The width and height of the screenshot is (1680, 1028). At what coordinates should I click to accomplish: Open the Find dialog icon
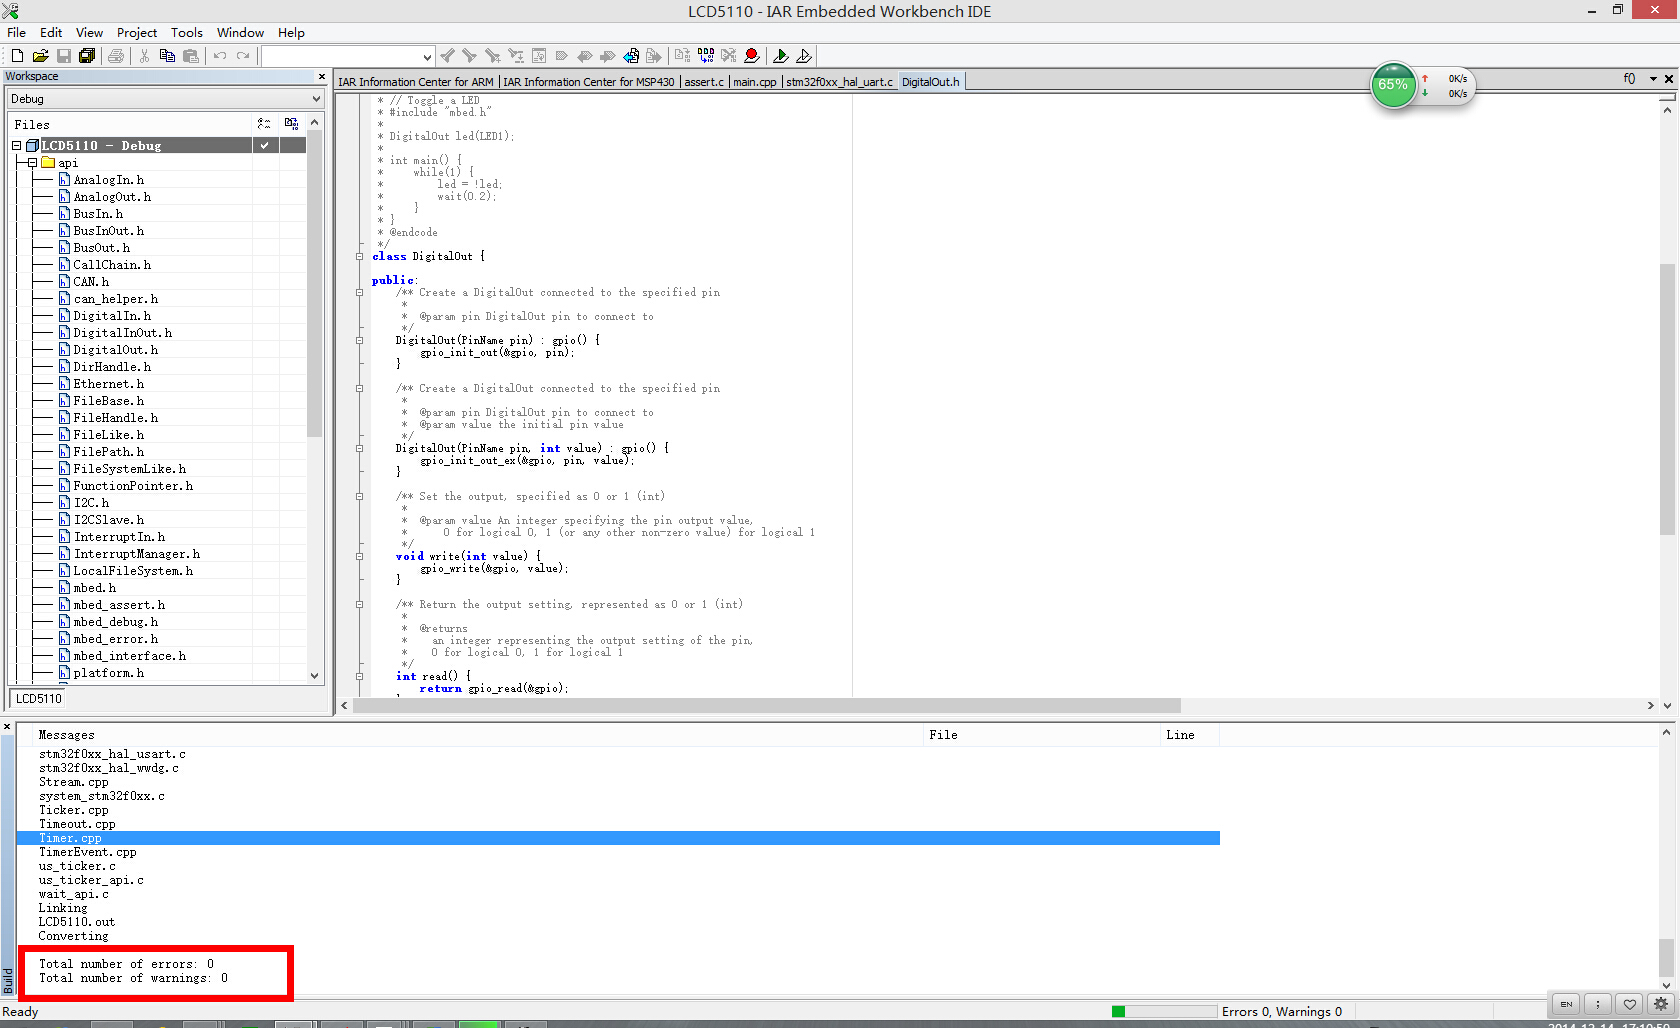(x=492, y=56)
